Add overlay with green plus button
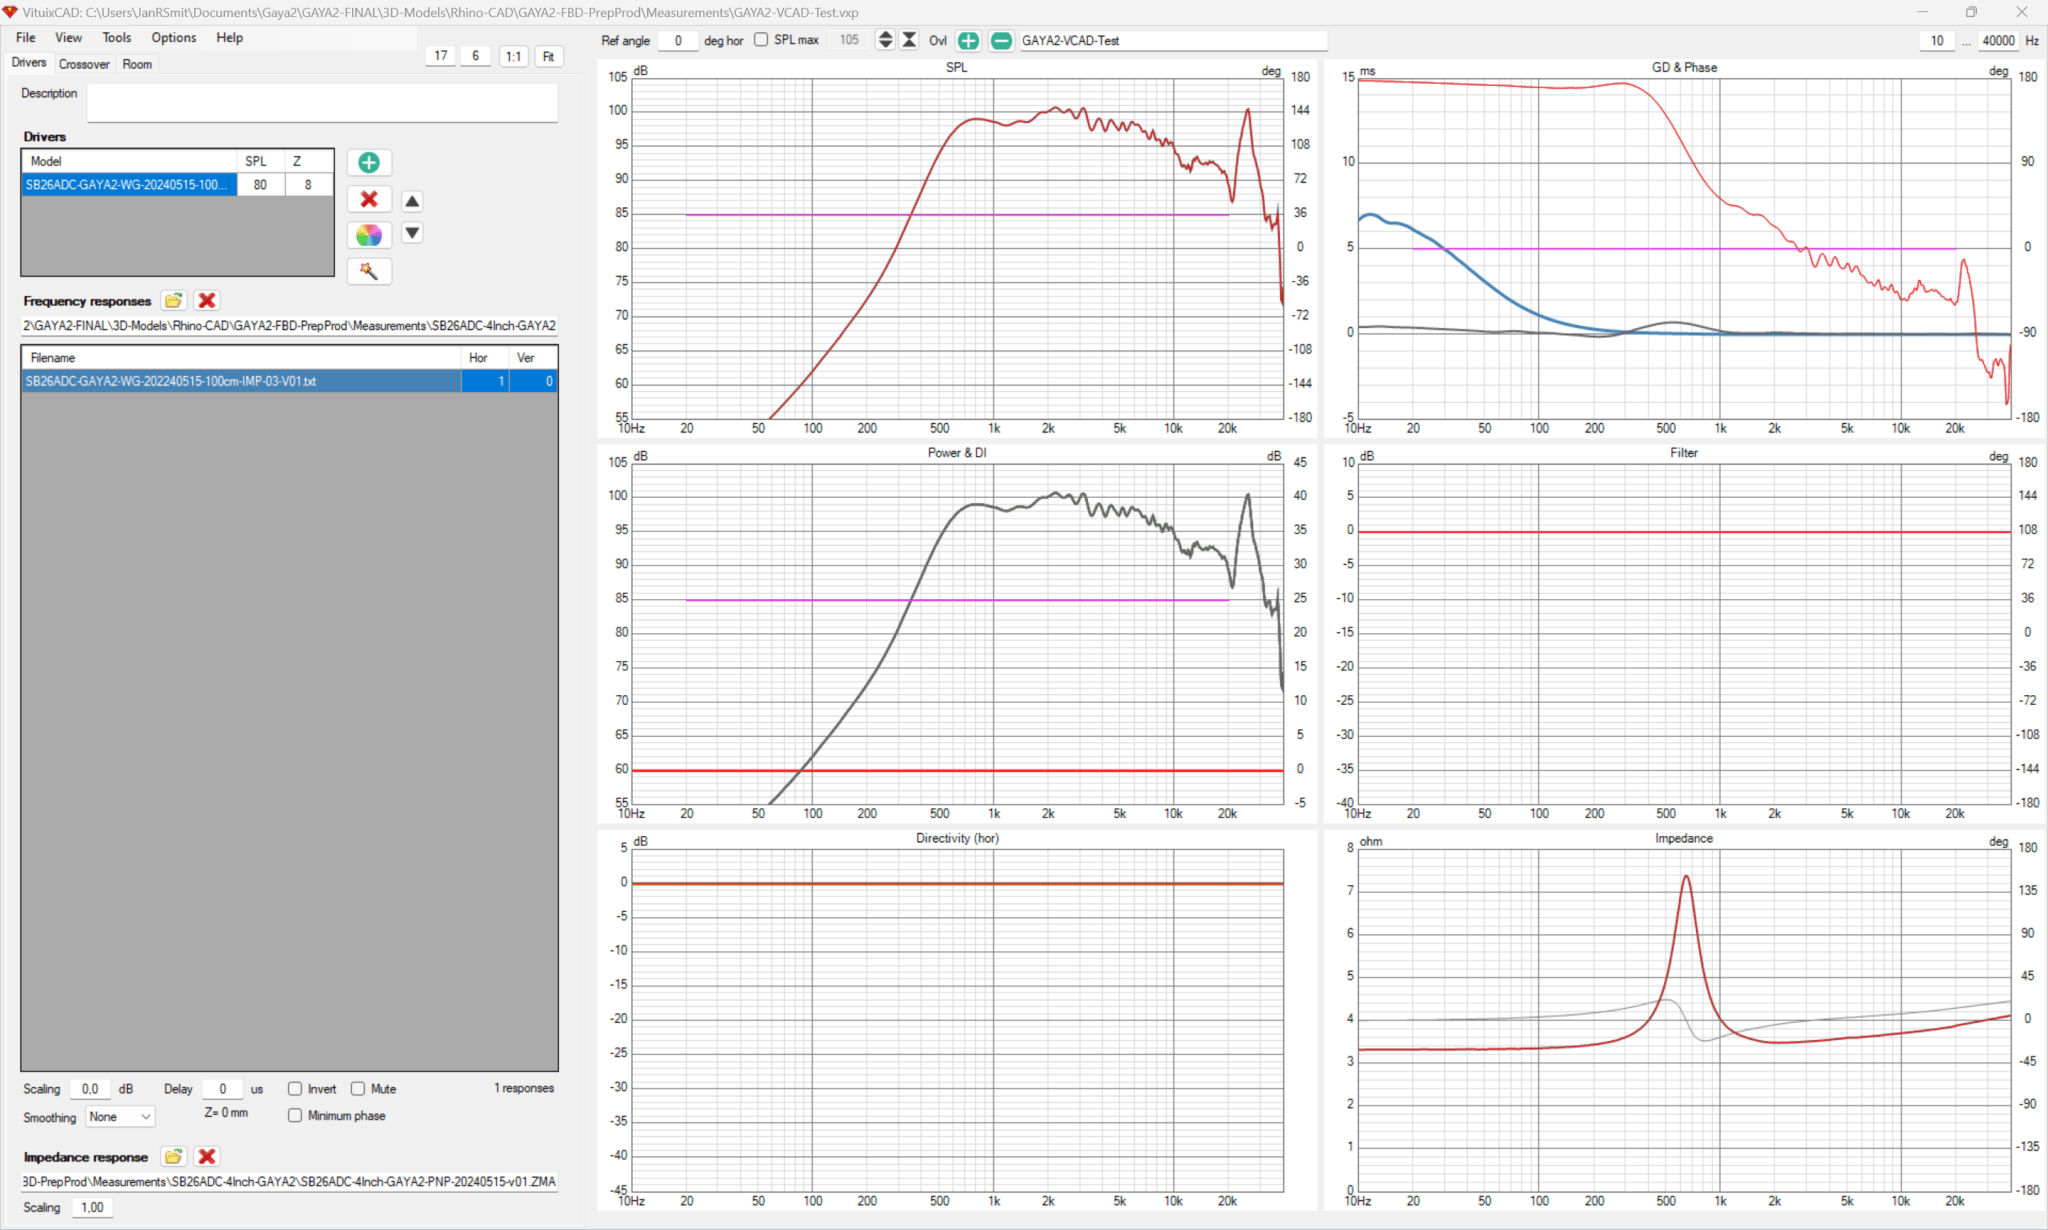 click(x=968, y=40)
